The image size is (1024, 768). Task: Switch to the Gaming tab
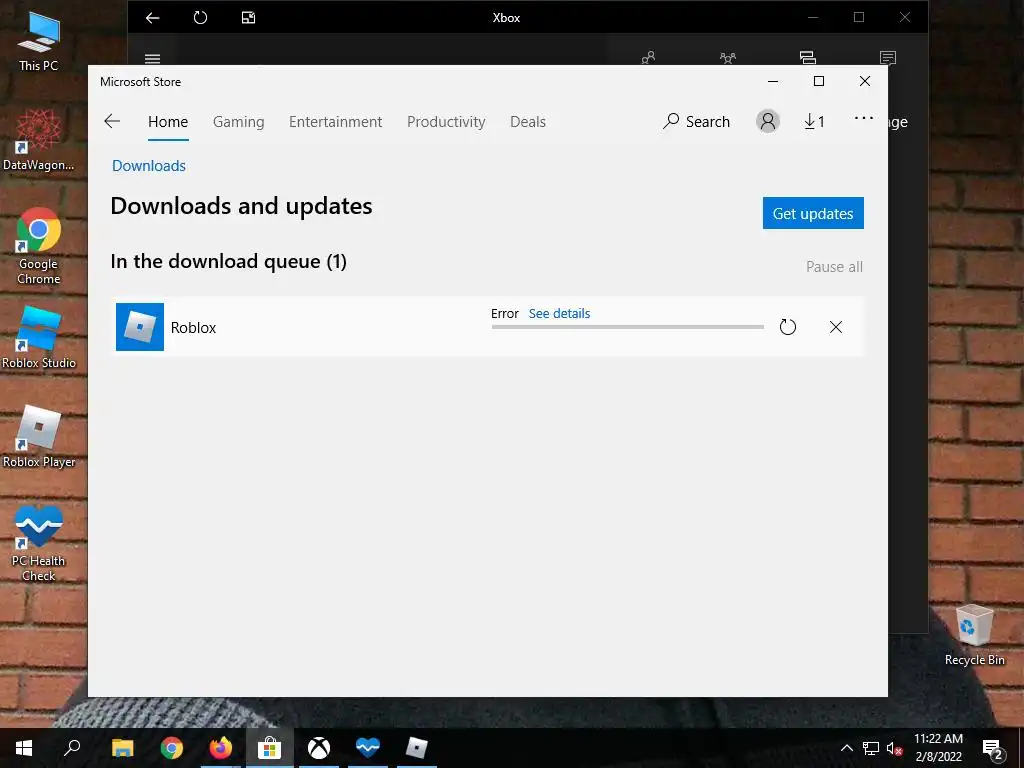[238, 122]
